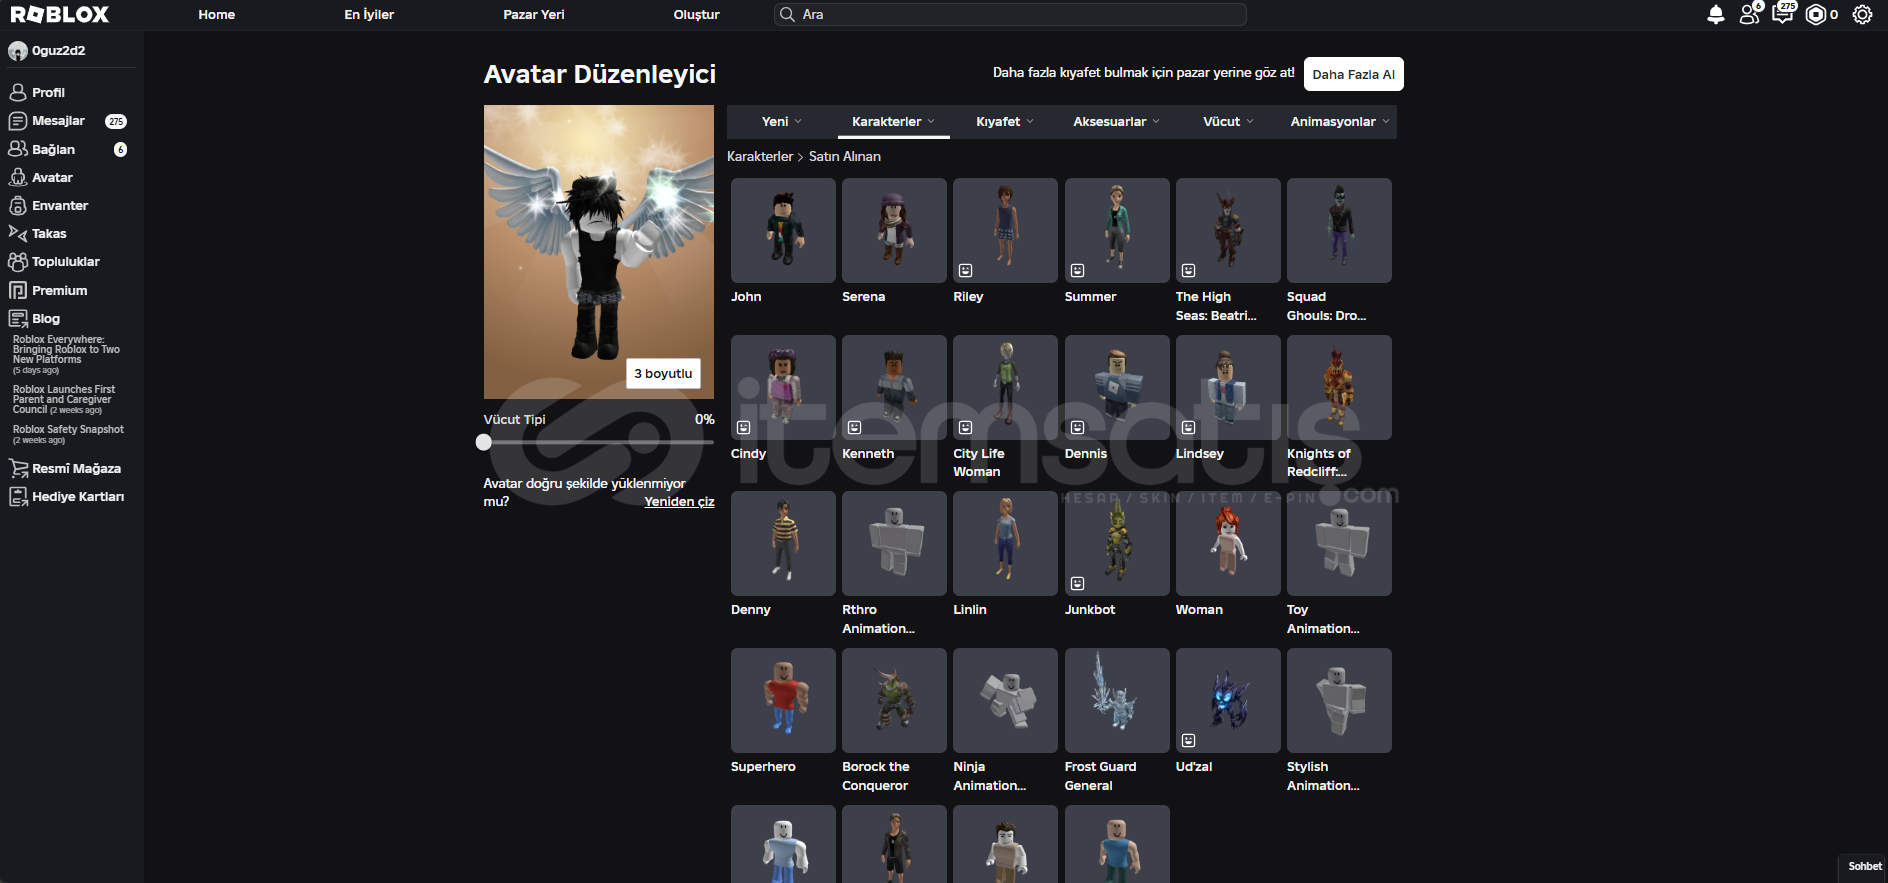Click the Roblox logo
This screenshot has width=1888, height=883.
click(60, 14)
